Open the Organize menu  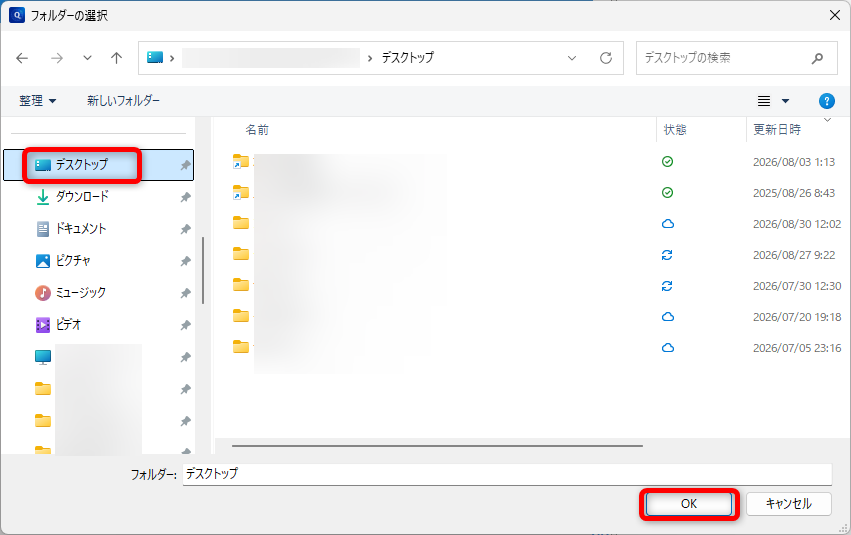[37, 101]
